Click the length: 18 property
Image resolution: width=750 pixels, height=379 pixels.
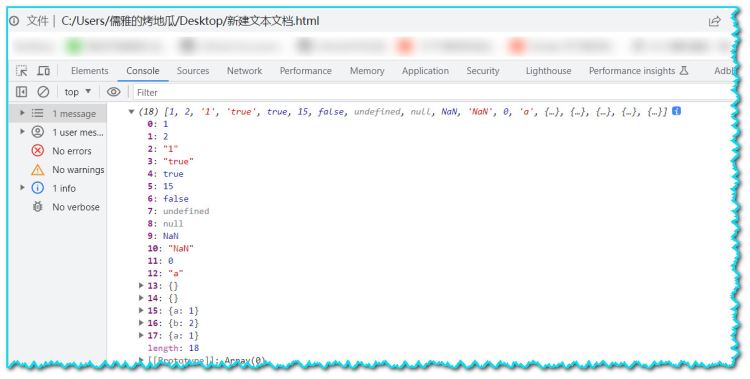click(x=173, y=348)
